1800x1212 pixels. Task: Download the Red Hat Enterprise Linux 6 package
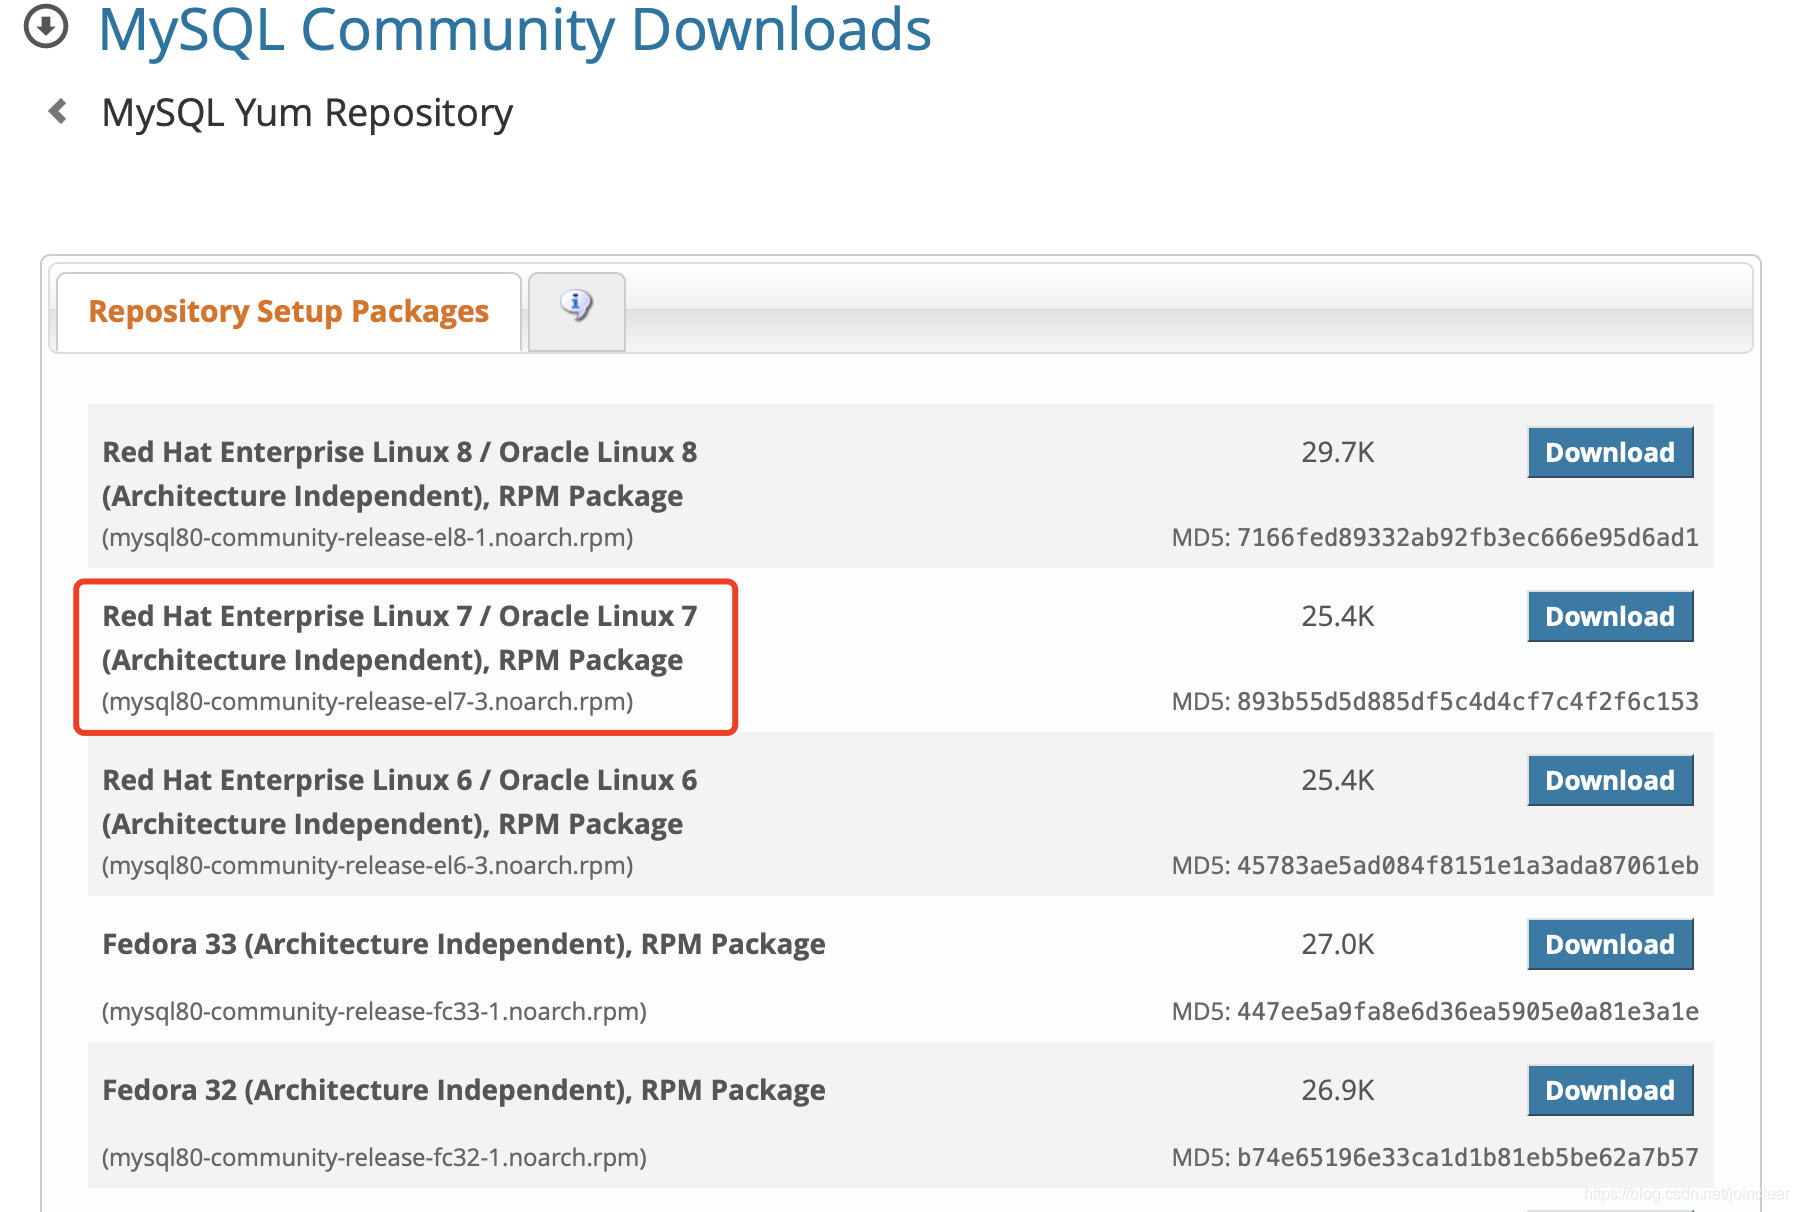(1610, 780)
